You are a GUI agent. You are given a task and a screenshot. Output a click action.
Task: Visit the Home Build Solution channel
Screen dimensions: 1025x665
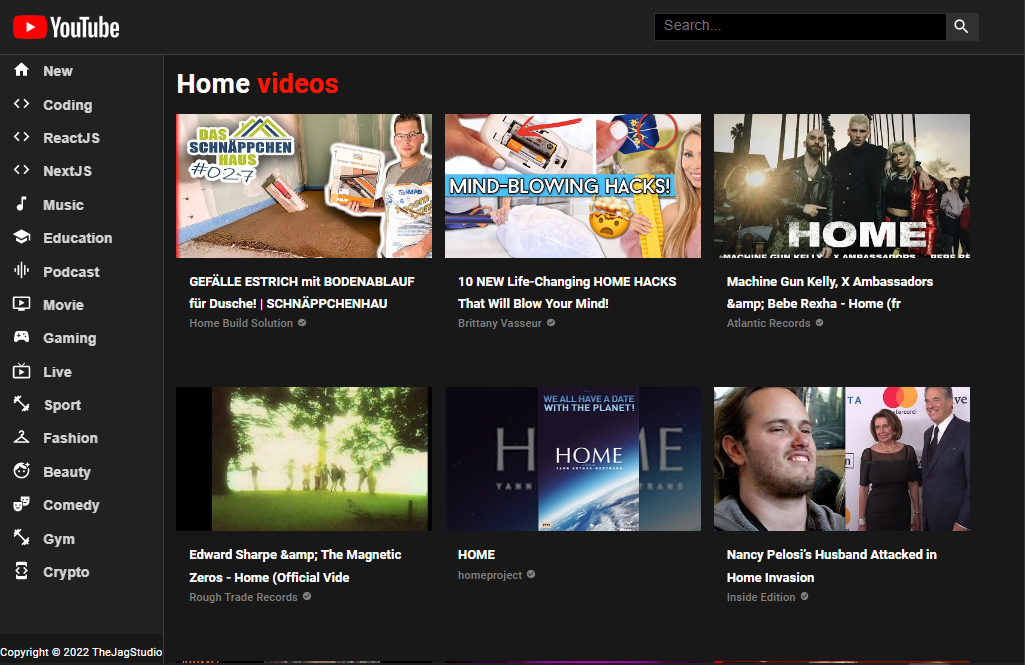click(x=241, y=323)
